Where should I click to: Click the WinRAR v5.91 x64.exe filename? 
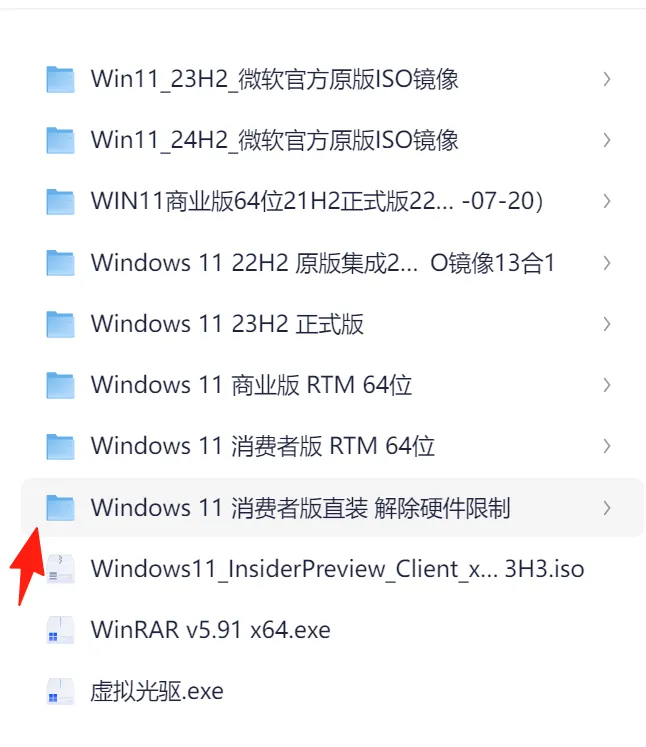coord(211,630)
